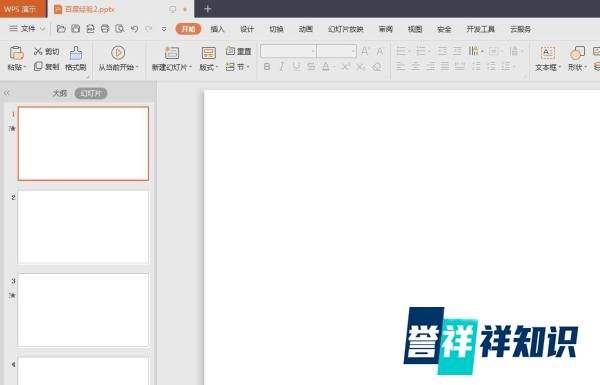600x385 pixels.
Task: Select the 幻灯片 Slides panel tab
Action: point(91,93)
